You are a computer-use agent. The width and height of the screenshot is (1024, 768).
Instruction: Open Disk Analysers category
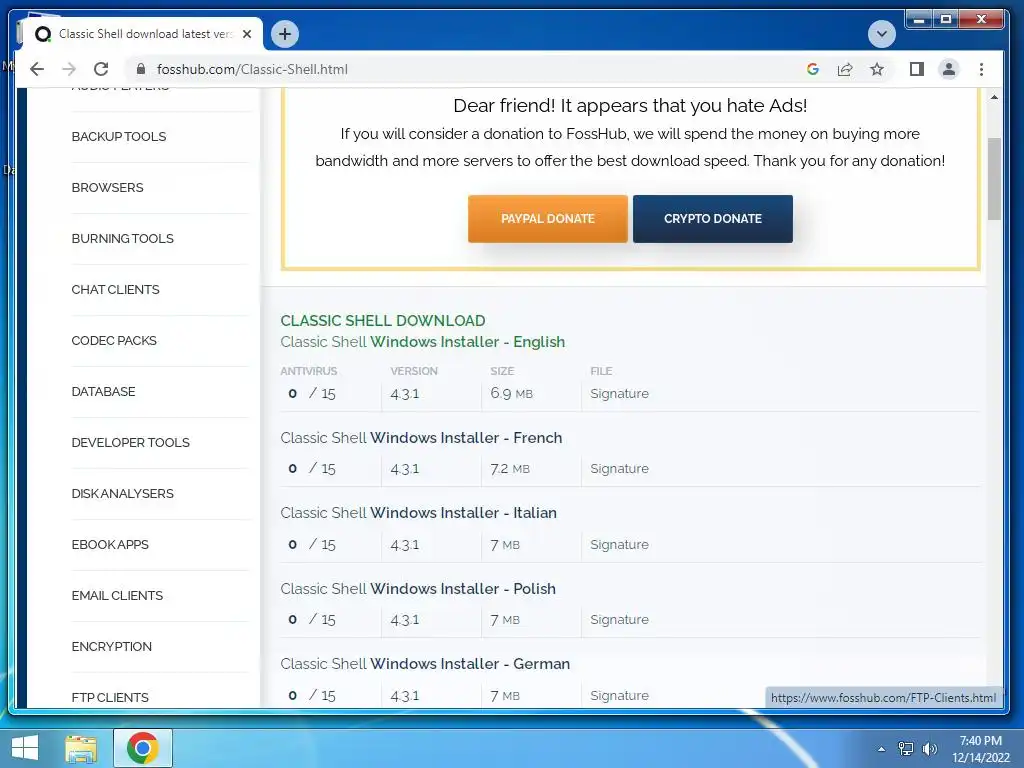pos(123,493)
